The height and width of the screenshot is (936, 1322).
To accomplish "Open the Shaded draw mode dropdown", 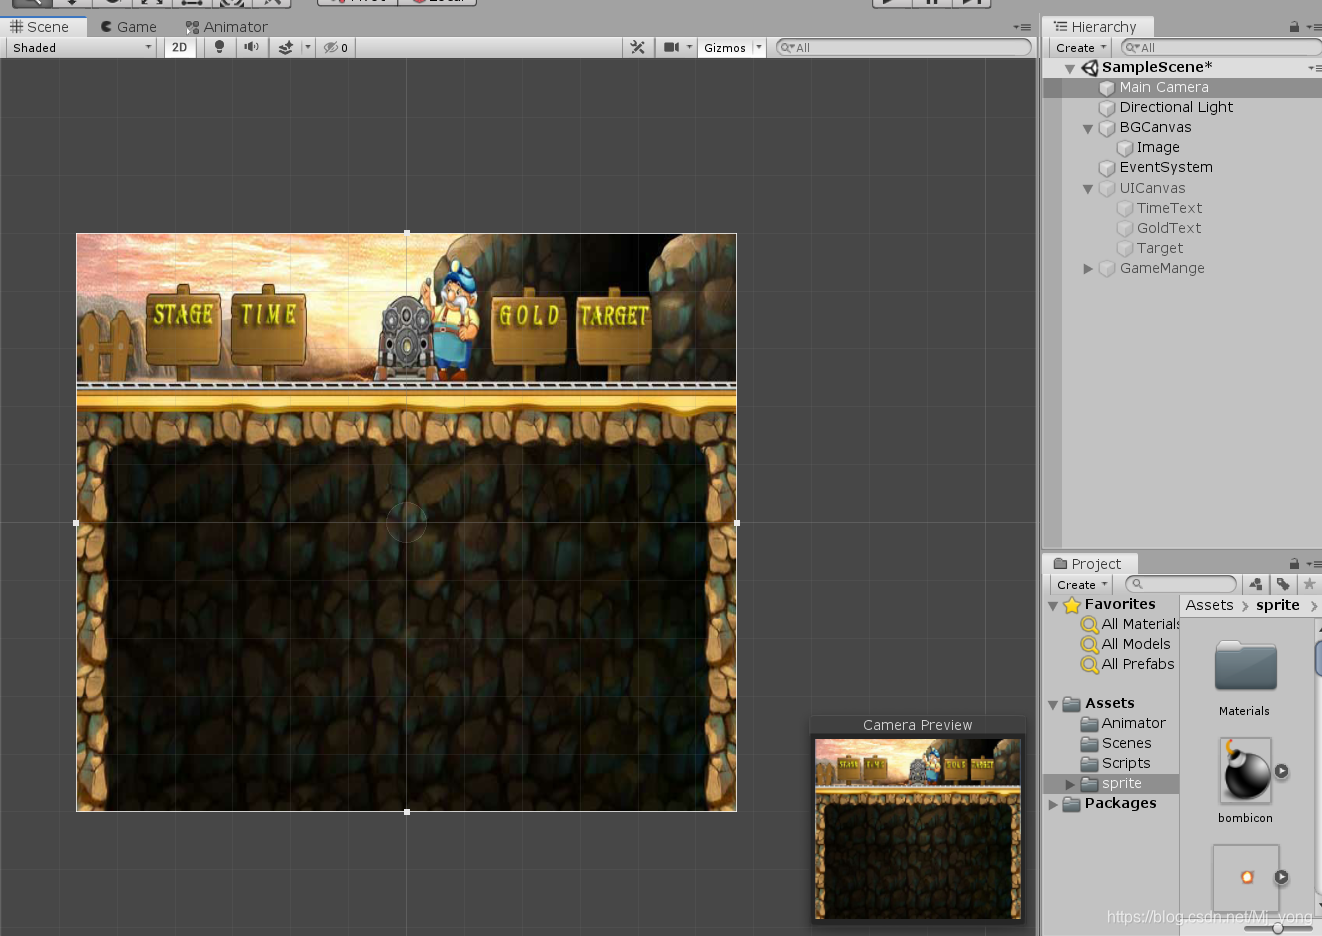I will click(x=82, y=47).
